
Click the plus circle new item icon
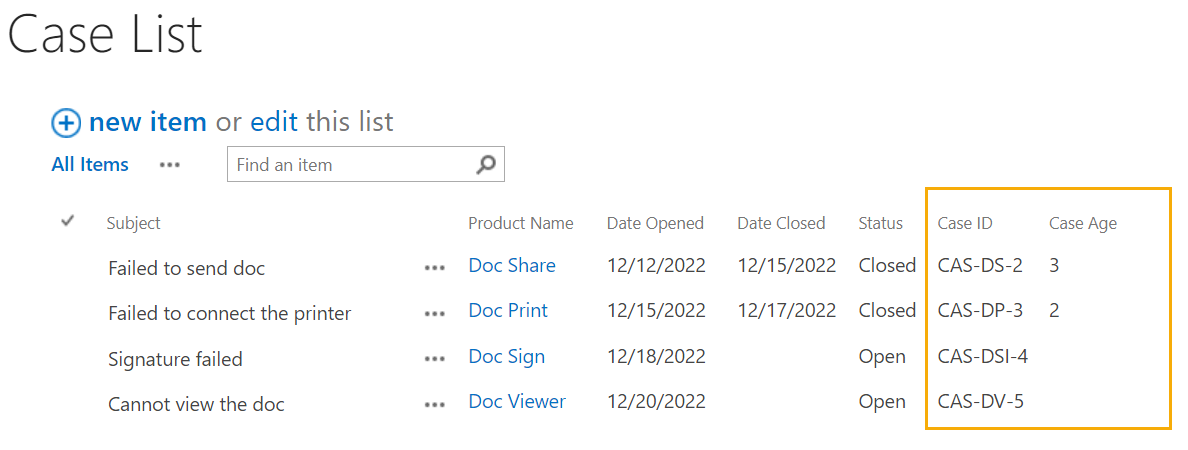coord(66,123)
